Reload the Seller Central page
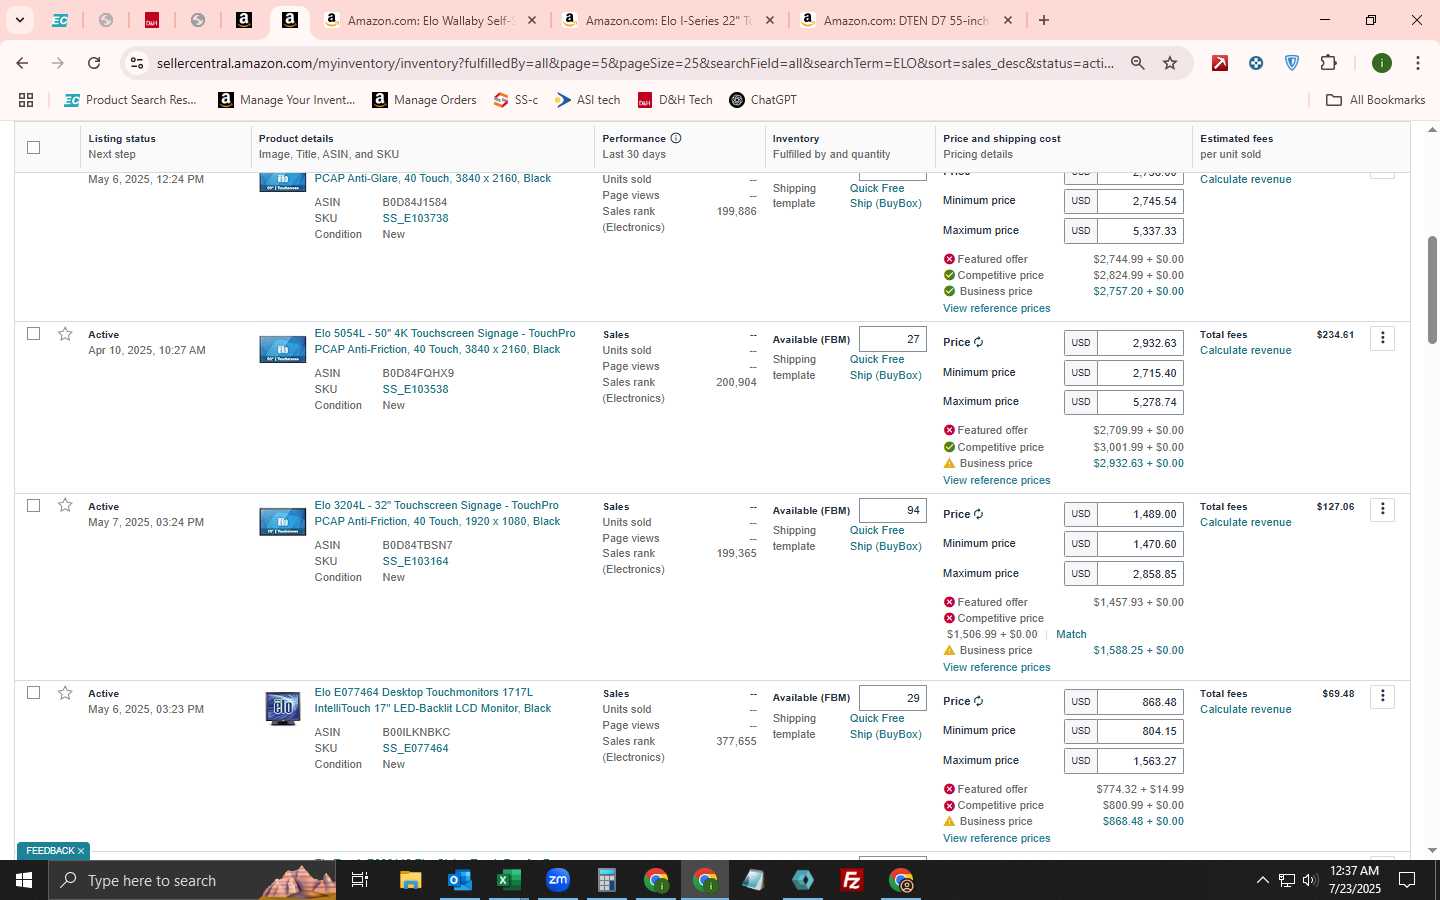The width and height of the screenshot is (1440, 900). (94, 63)
